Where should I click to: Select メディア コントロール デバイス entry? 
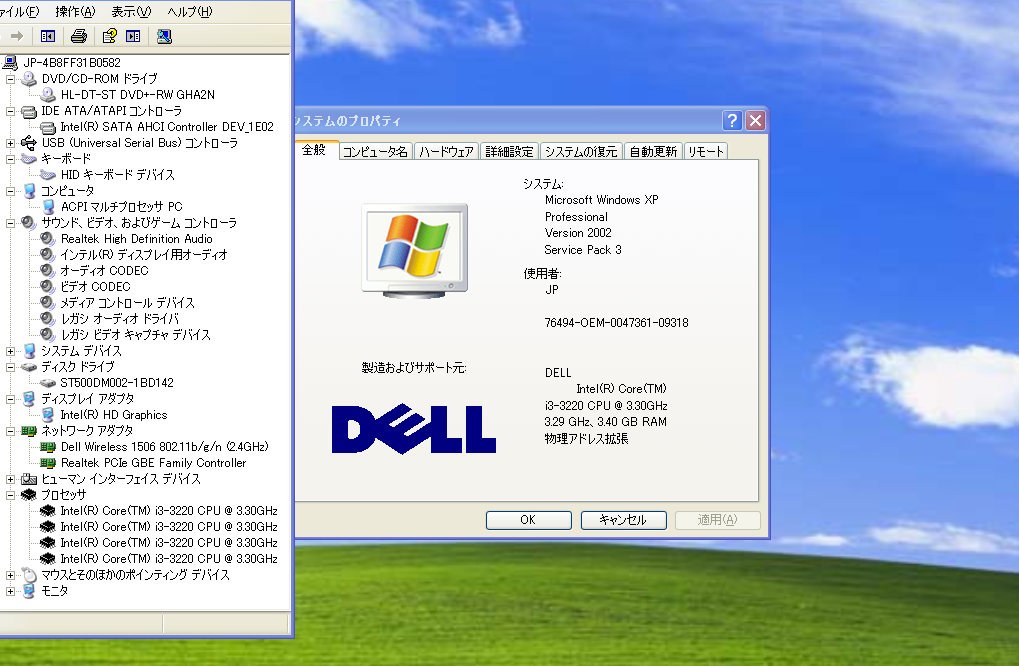[x=127, y=303]
